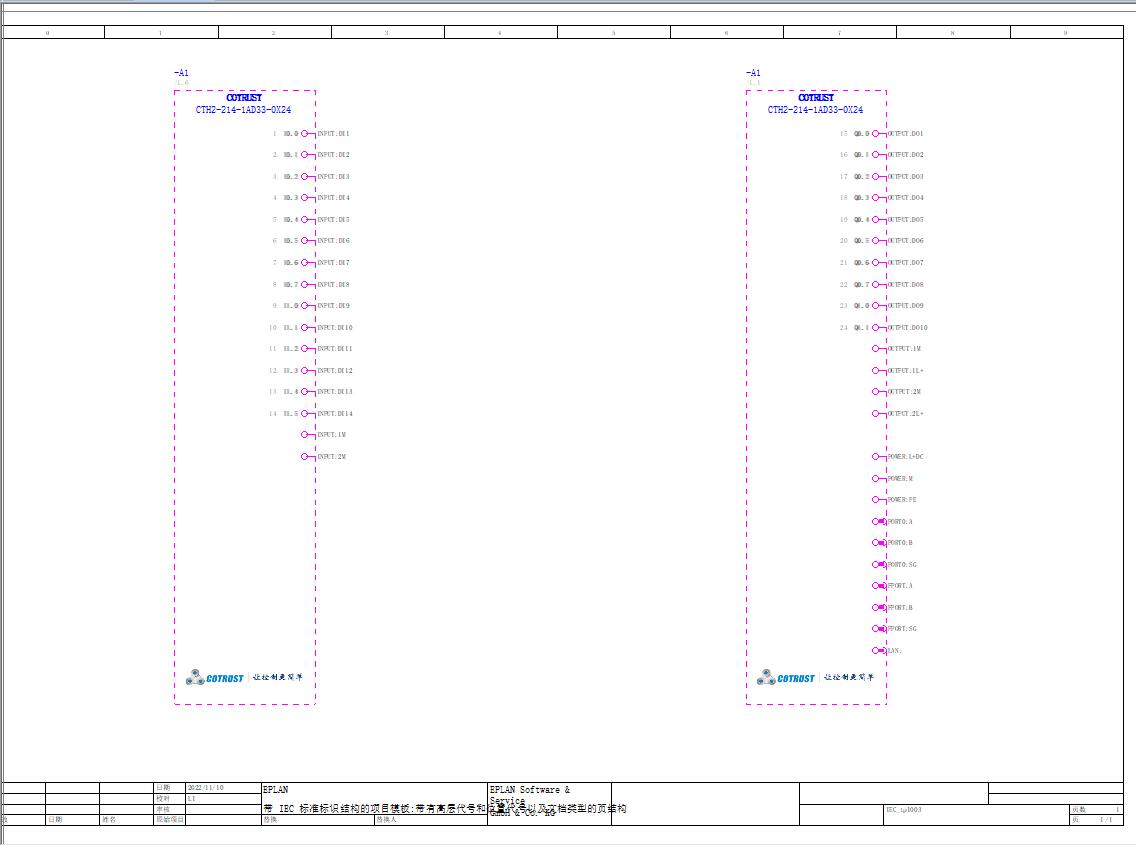Click the date field 2022/11/10 in title block

206,787
